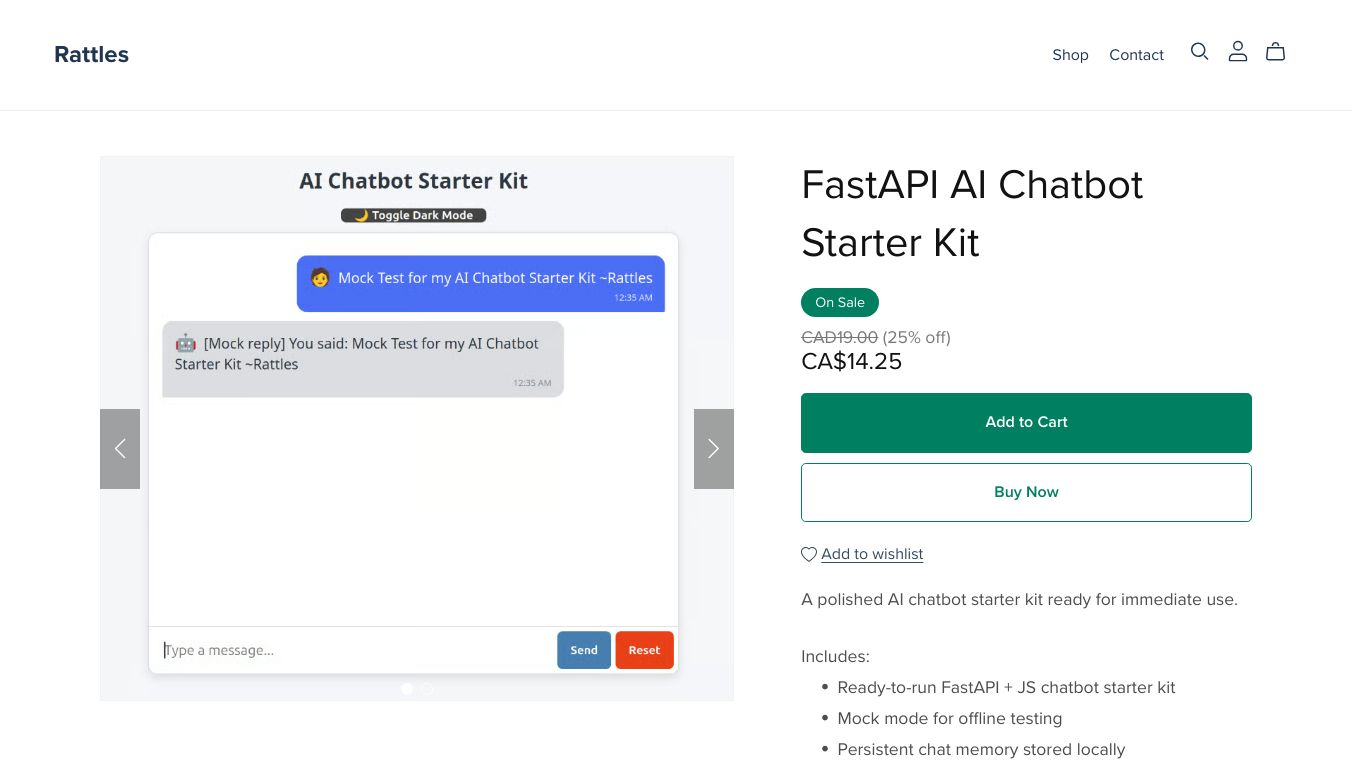Follow the Add to wishlist link

coord(872,554)
